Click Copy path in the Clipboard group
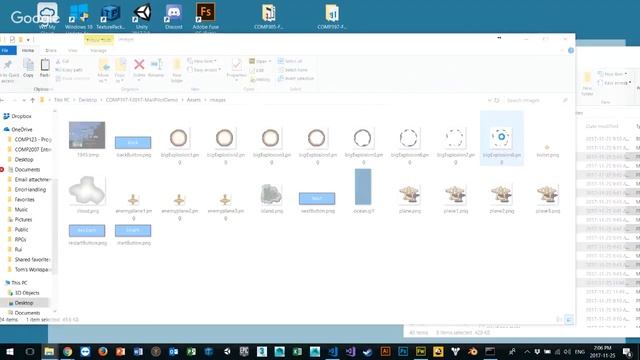 [69, 70]
